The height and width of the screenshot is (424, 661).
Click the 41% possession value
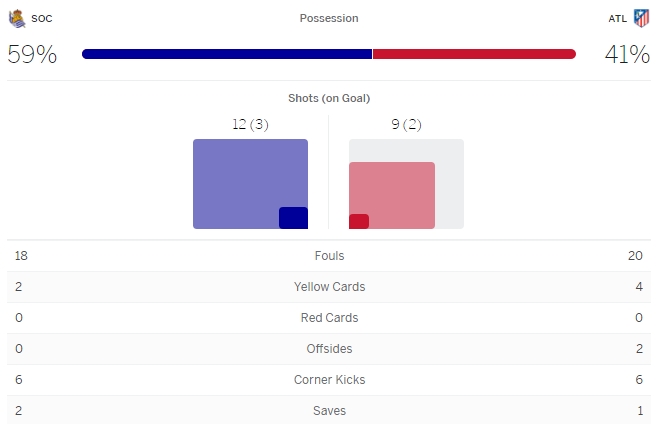pos(627,55)
